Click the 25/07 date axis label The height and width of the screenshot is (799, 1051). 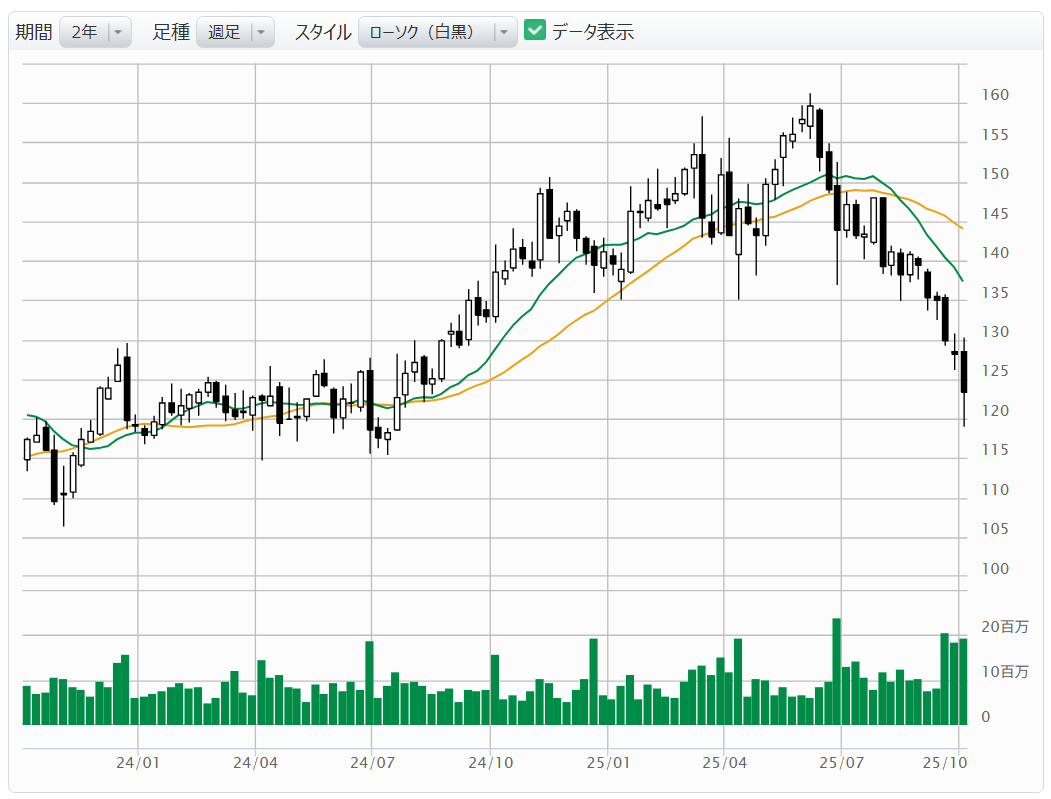841,763
